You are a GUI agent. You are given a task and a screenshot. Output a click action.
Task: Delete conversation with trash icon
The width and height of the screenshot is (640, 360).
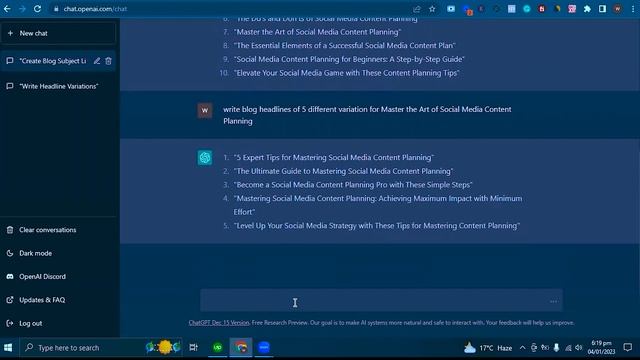(x=108, y=61)
